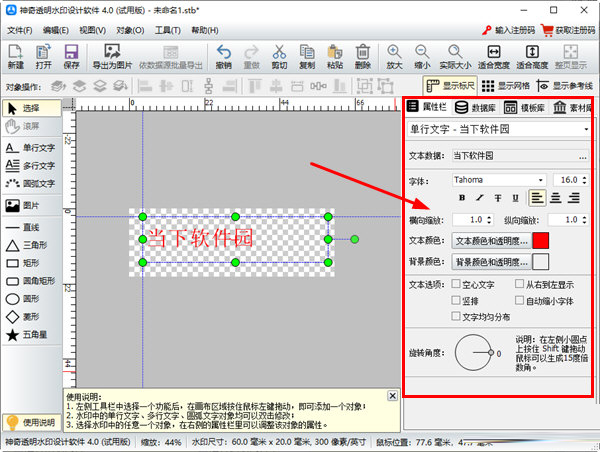
Task: Click the 文本颜色和透明度 button
Action: tap(490, 240)
